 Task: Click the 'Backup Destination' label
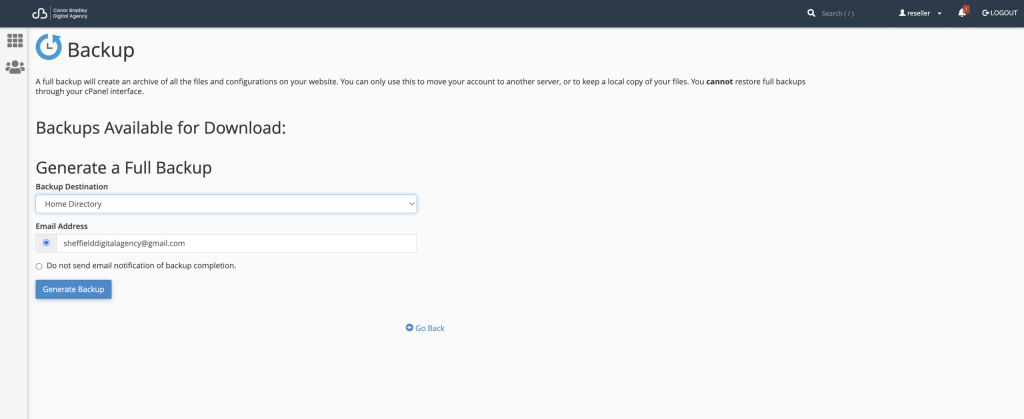(72, 187)
